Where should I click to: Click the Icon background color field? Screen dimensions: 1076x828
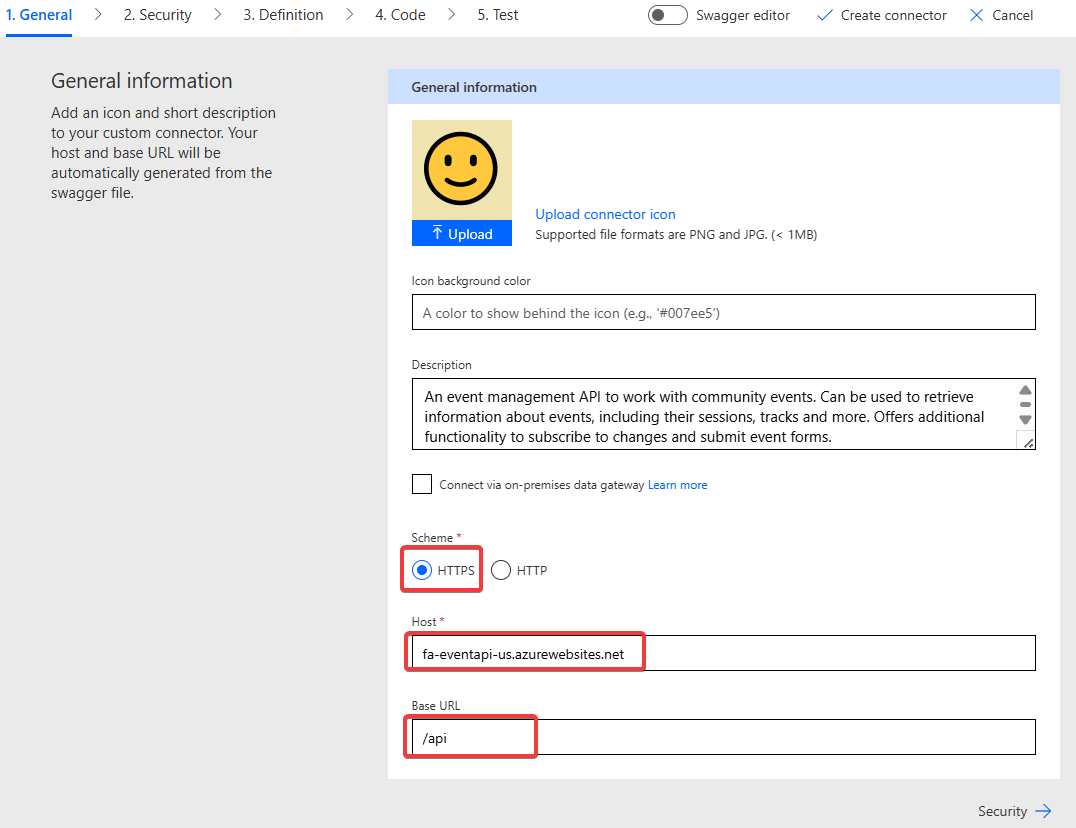click(x=723, y=312)
